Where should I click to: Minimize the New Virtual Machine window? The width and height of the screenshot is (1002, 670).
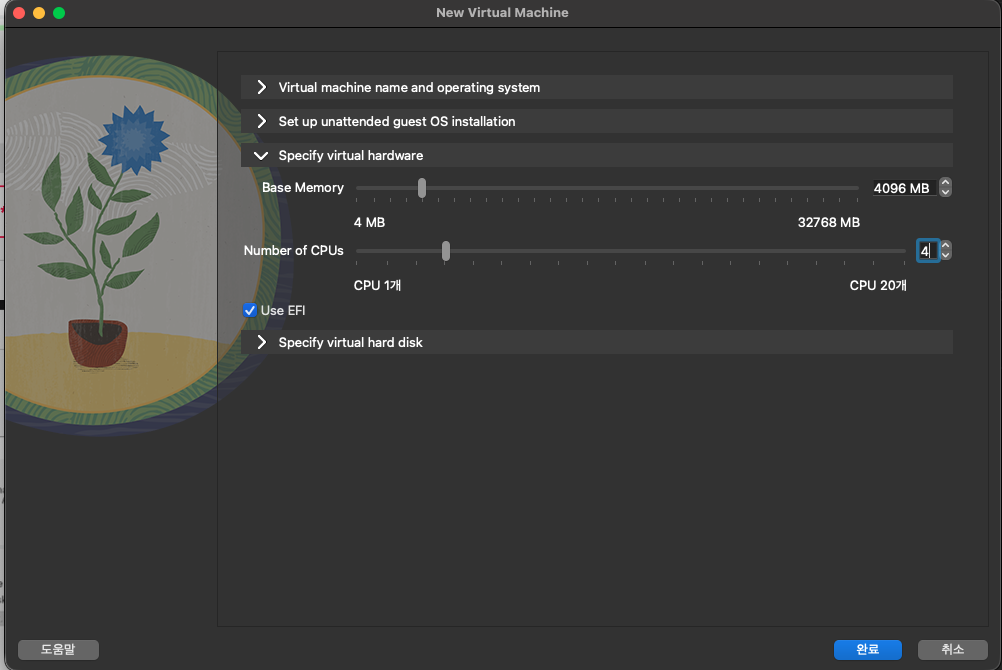(x=39, y=13)
